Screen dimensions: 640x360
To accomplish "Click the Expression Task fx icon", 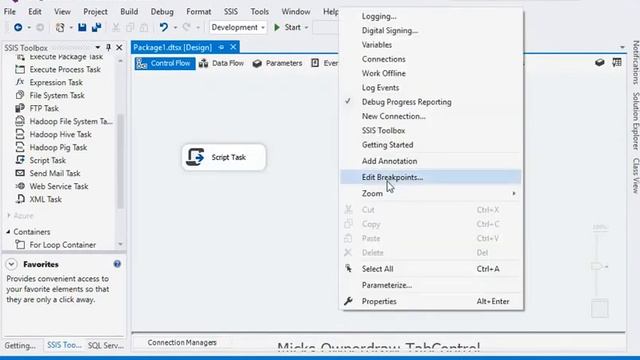I will pyautogui.click(x=20, y=82).
